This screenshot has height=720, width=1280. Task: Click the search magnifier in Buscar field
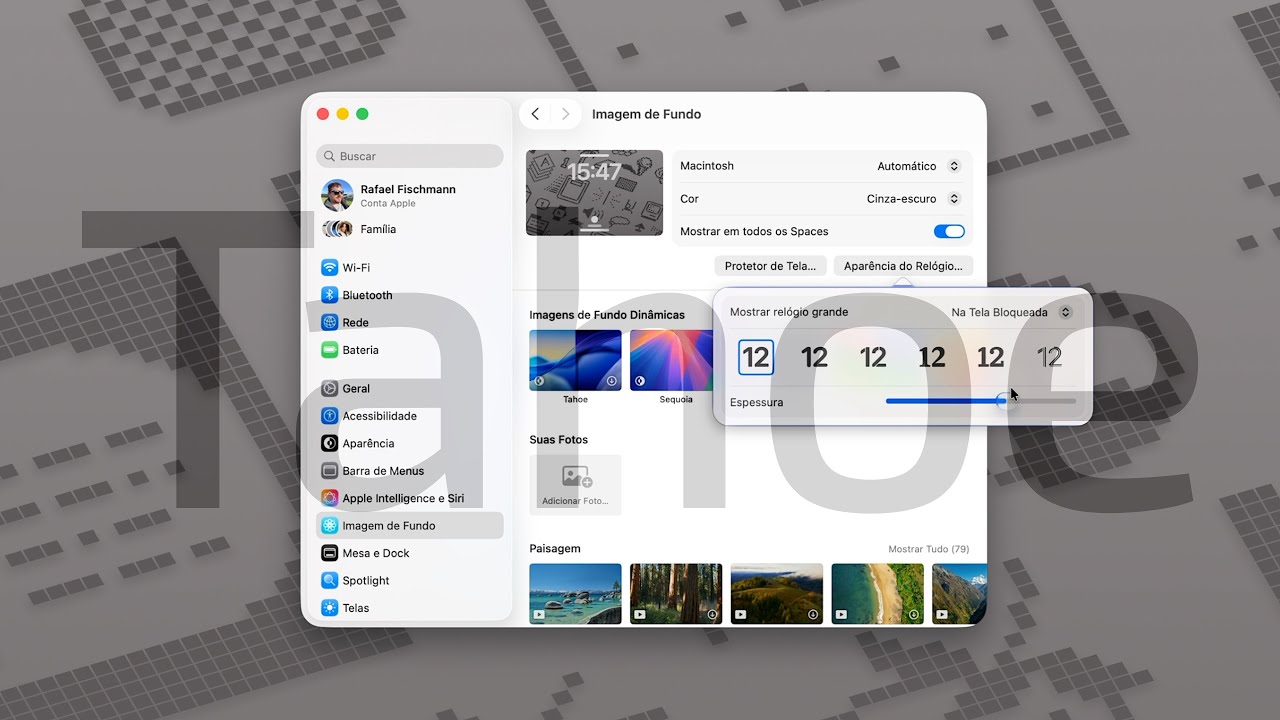point(329,156)
